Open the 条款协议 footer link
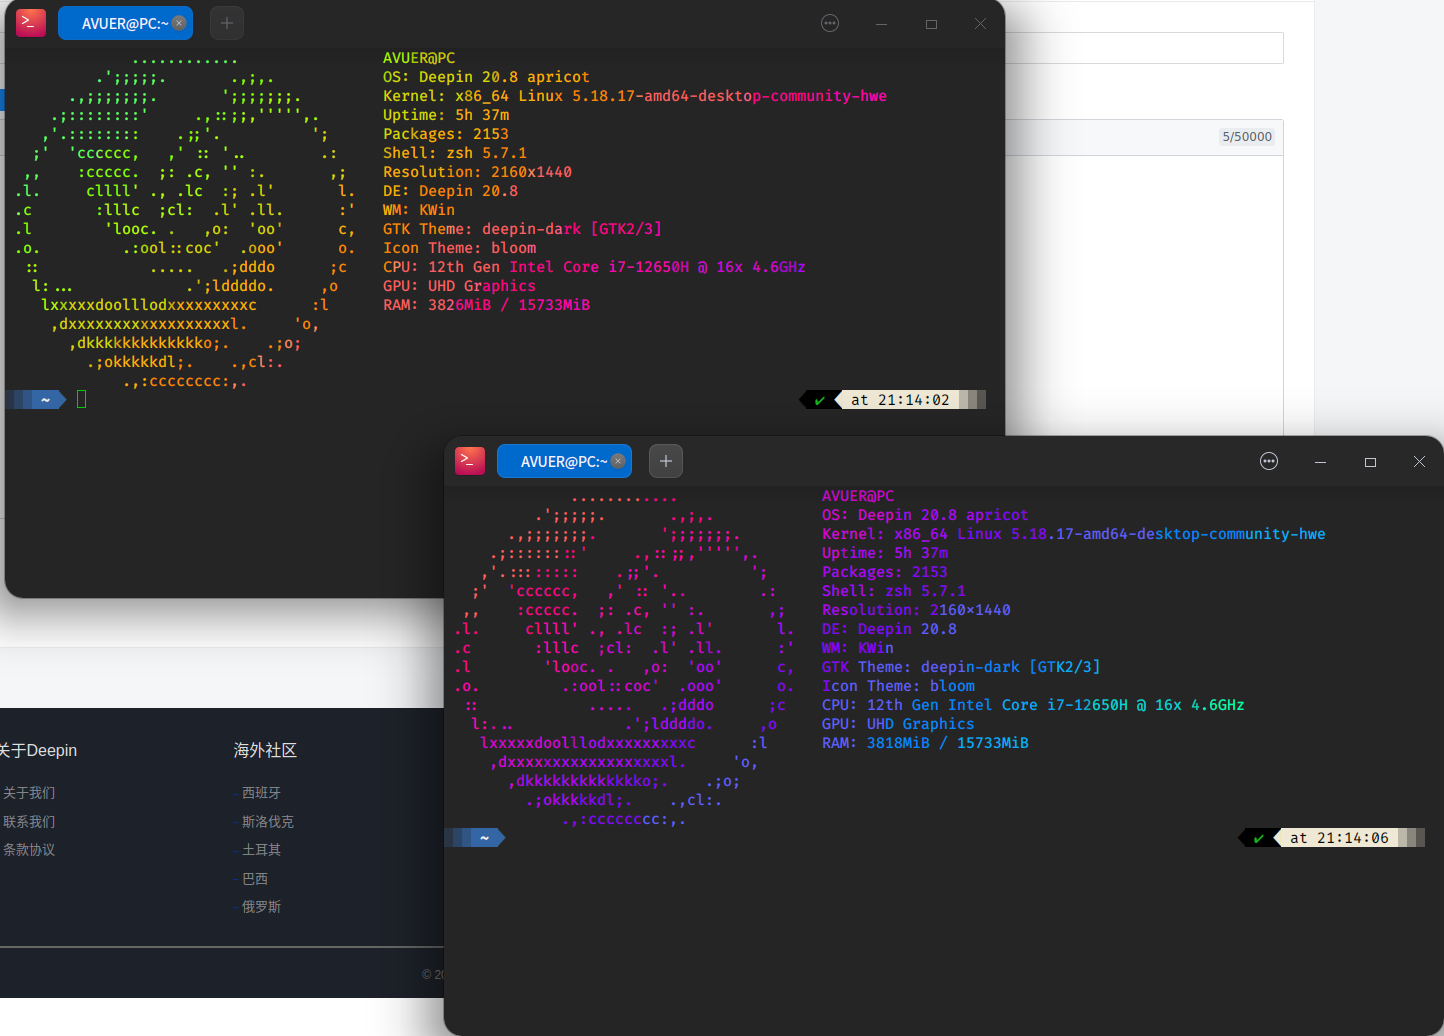Viewport: 1444px width, 1036px height. pyautogui.click(x=29, y=850)
